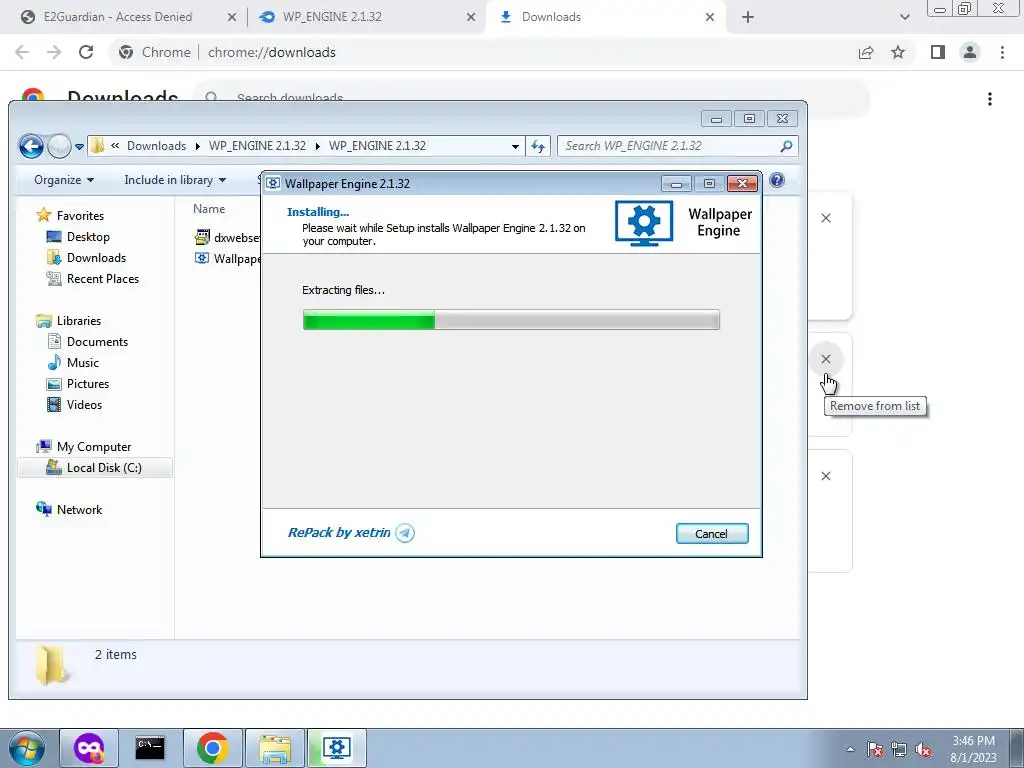Screen dimensions: 1024x768
Task: Click the first WP_ENGINE 2.1.32 breadcrumb segment
Action: [x=257, y=146]
